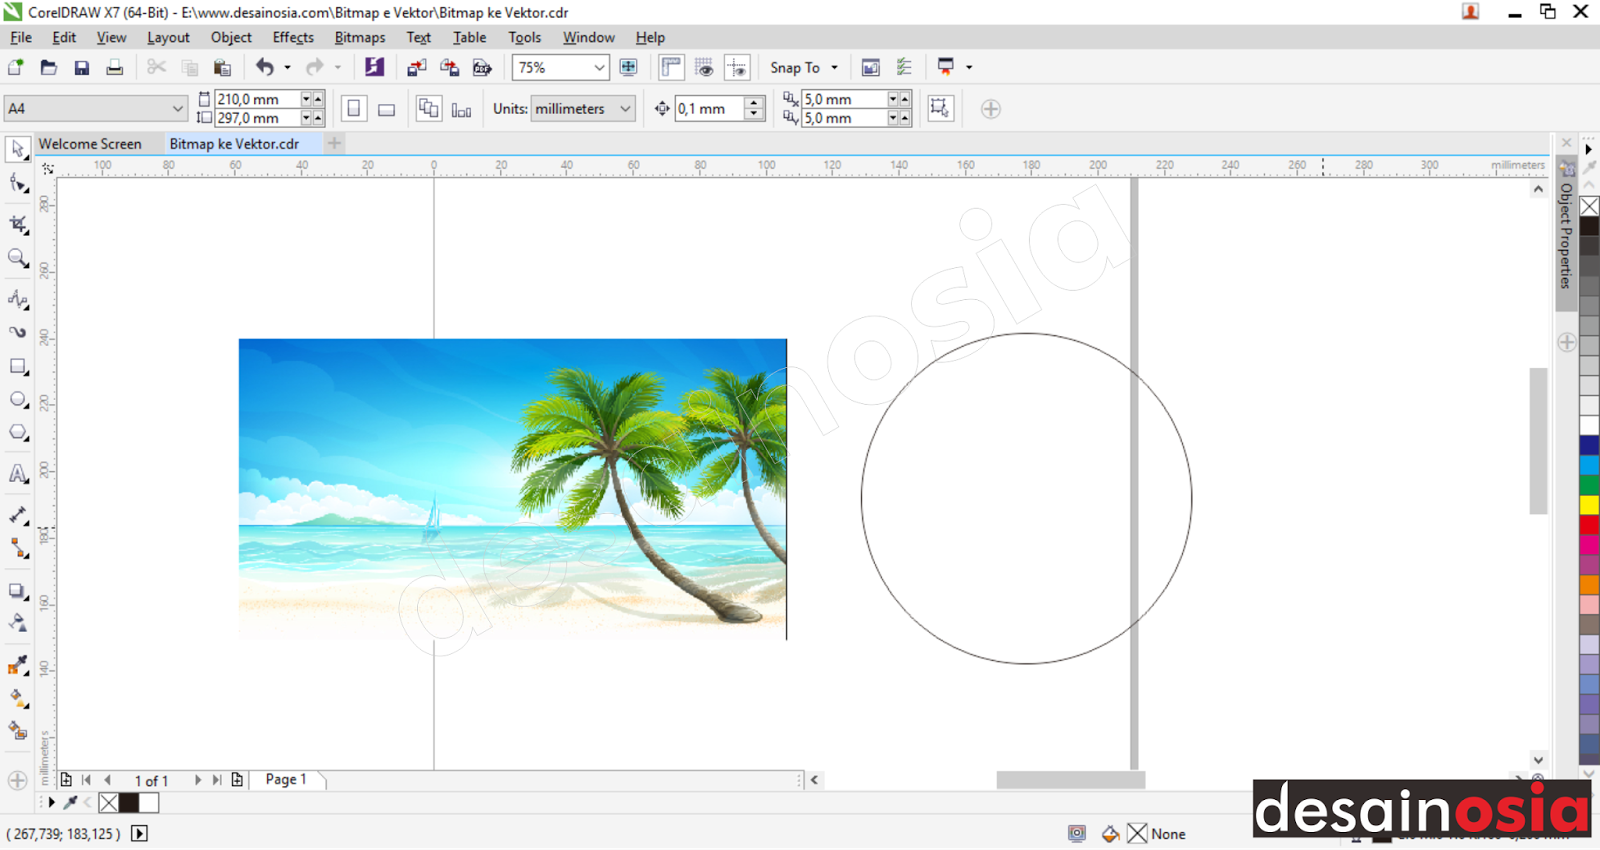Image resolution: width=1600 pixels, height=850 pixels.
Task: Click the Snap To button
Action: click(795, 68)
